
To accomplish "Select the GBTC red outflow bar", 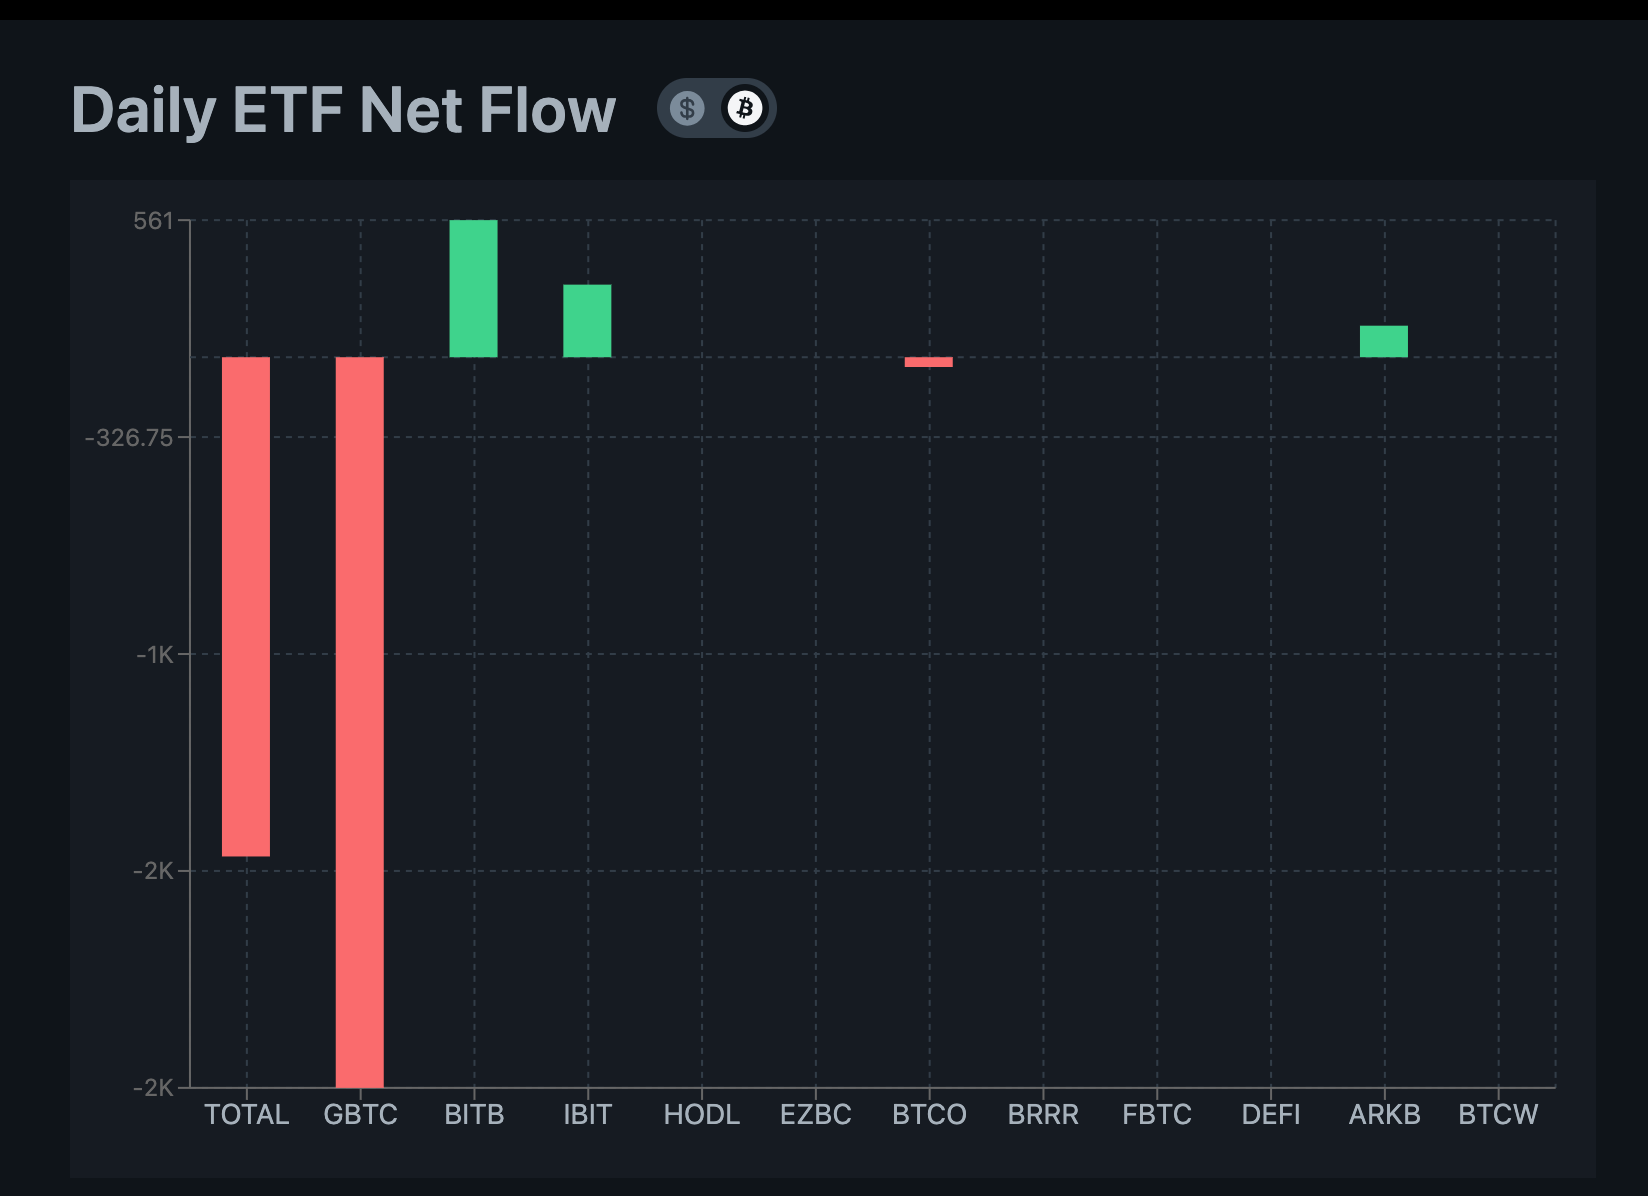I will coord(360,720).
